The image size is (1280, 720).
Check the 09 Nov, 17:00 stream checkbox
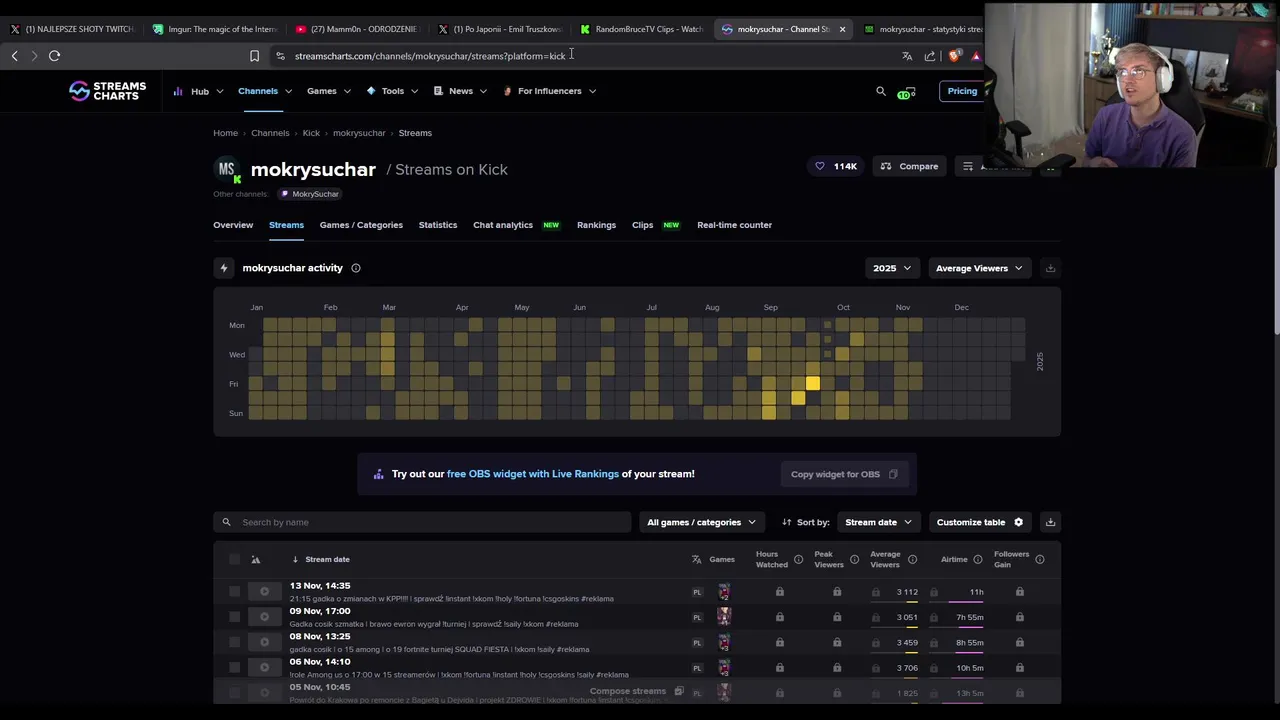point(234,617)
